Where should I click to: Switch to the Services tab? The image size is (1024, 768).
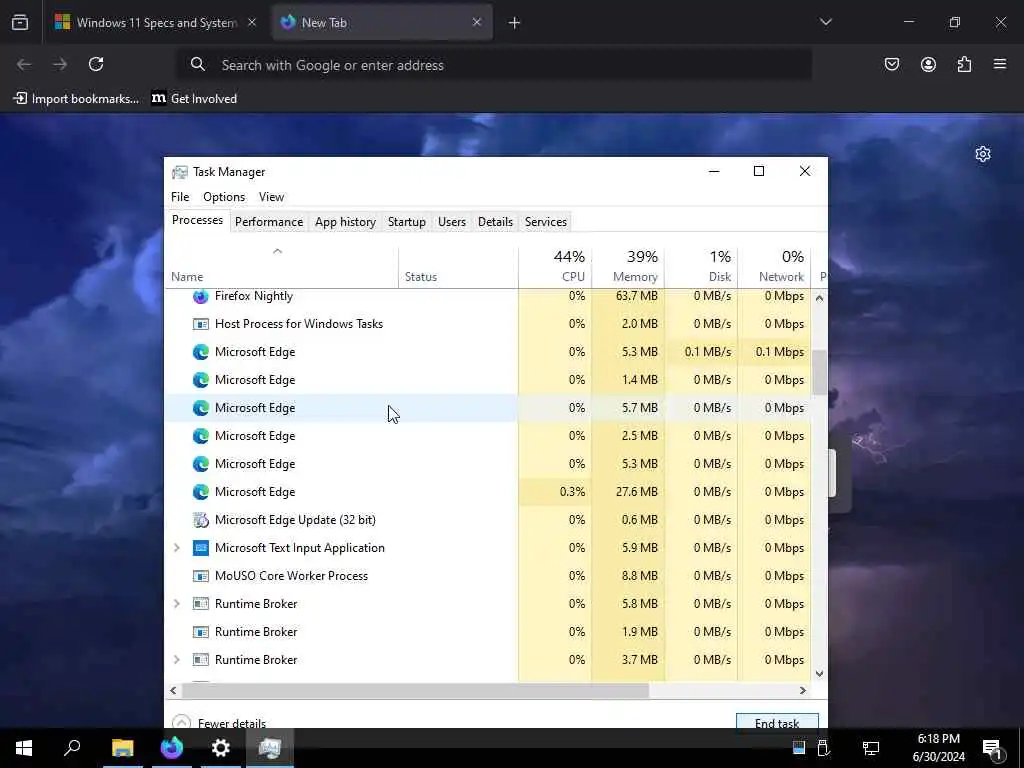pyautogui.click(x=546, y=222)
